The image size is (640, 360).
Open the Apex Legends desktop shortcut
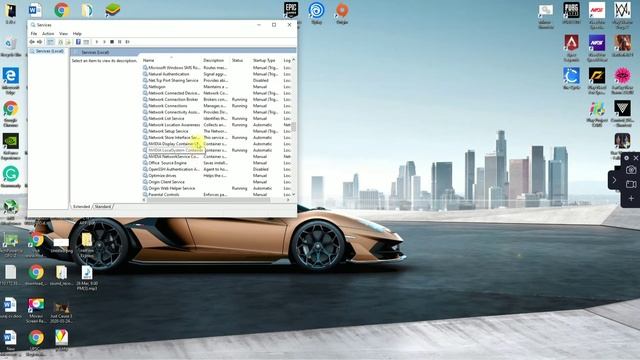coord(571,47)
